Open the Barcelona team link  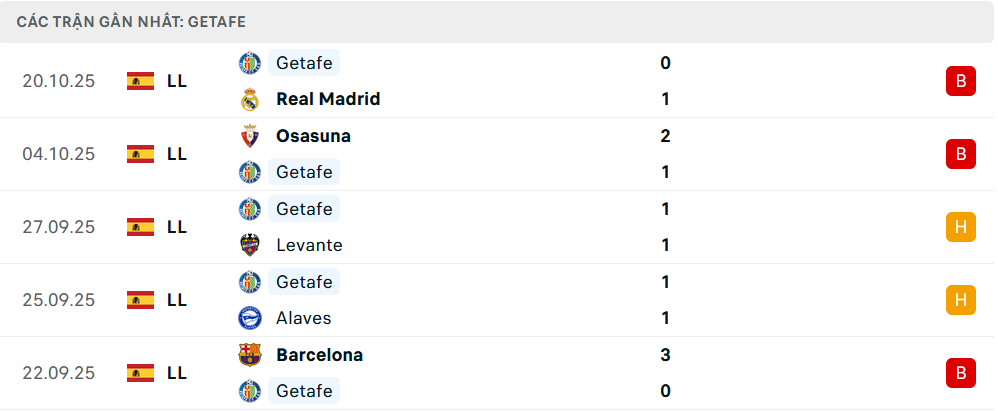(x=319, y=355)
